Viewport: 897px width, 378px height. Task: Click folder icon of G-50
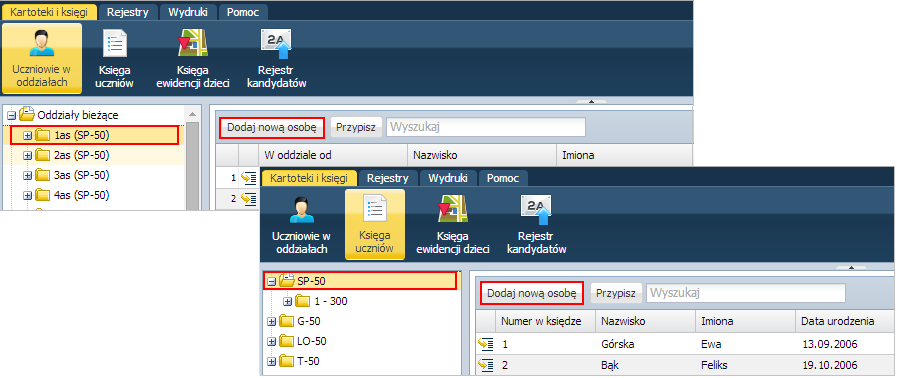pyautogui.click(x=287, y=321)
